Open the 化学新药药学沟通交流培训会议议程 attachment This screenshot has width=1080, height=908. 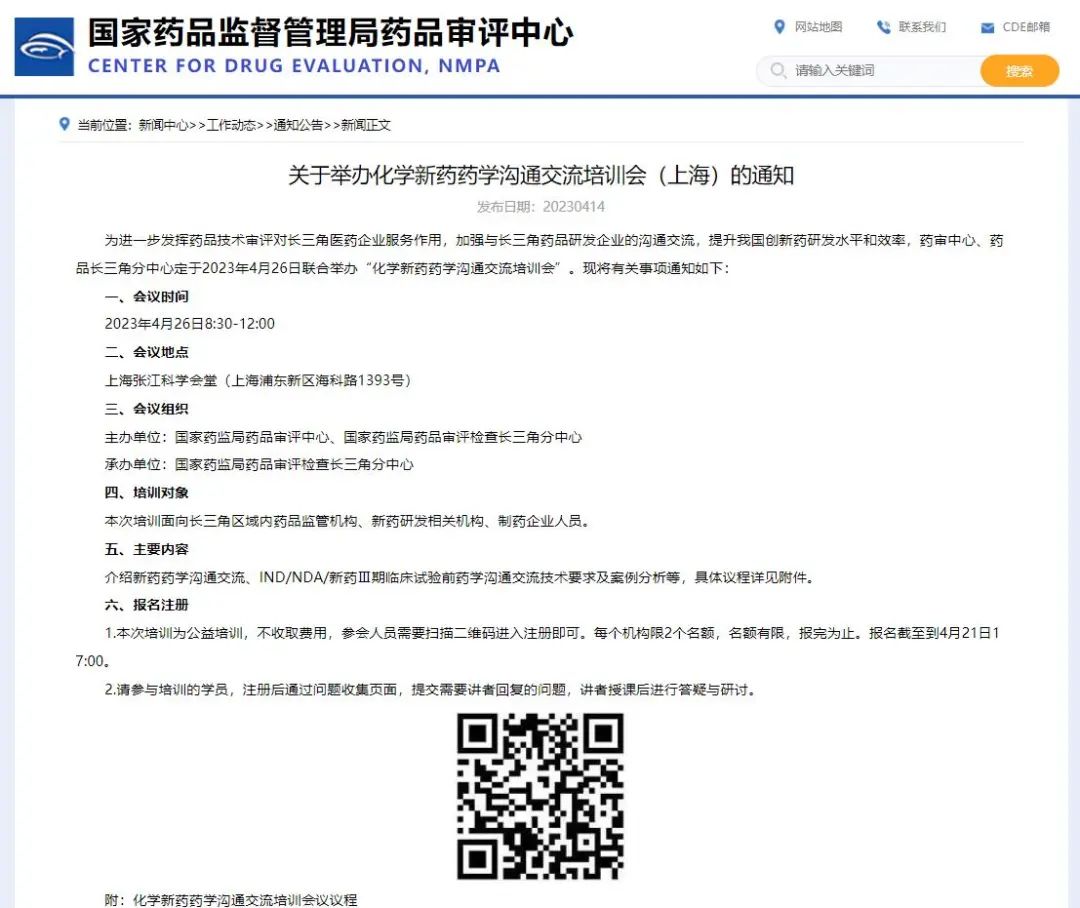244,900
